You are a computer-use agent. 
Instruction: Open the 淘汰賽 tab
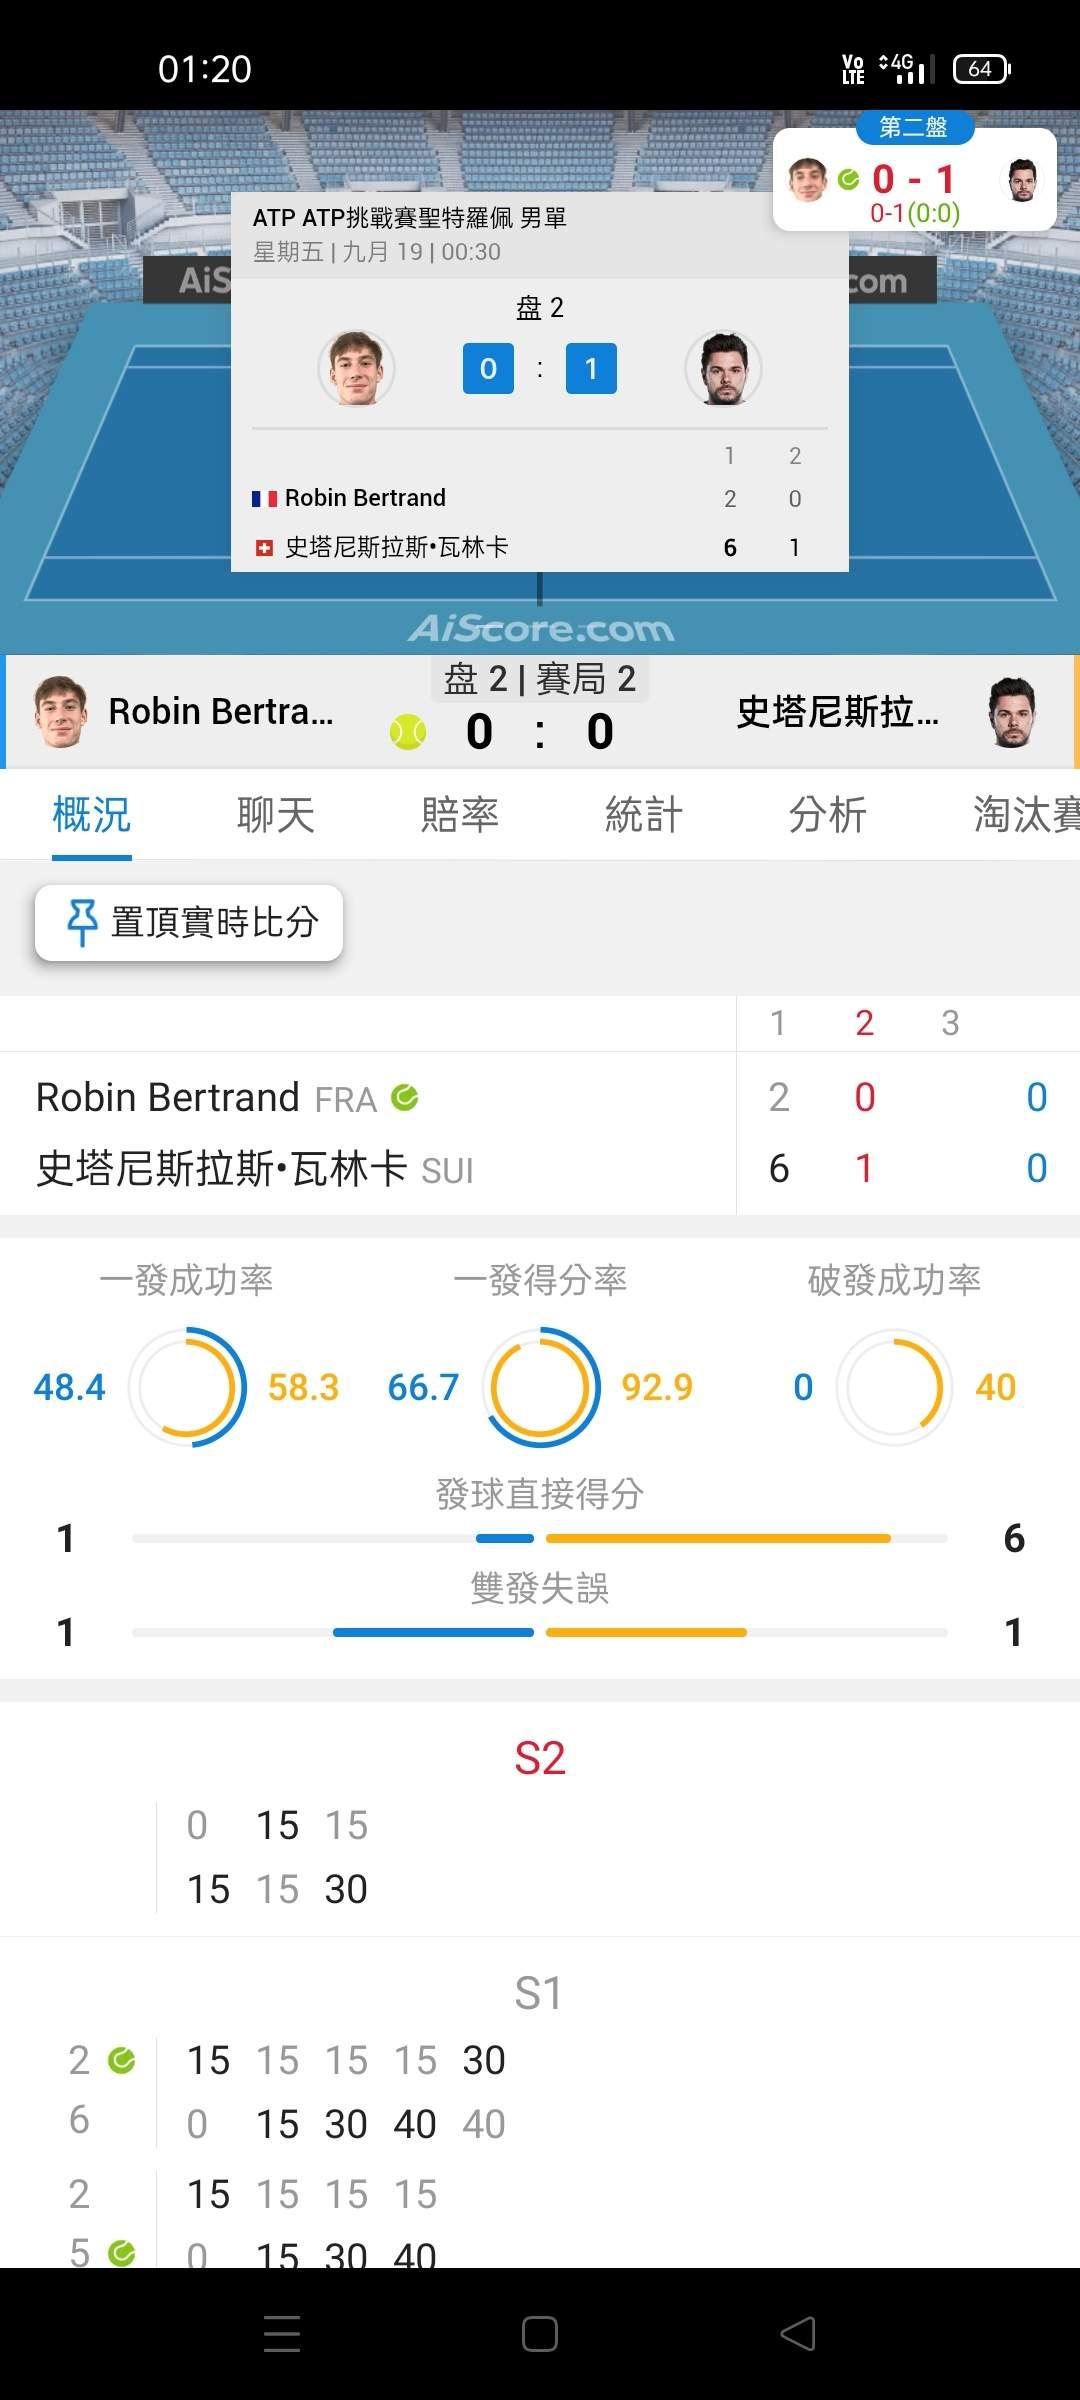[1027, 814]
